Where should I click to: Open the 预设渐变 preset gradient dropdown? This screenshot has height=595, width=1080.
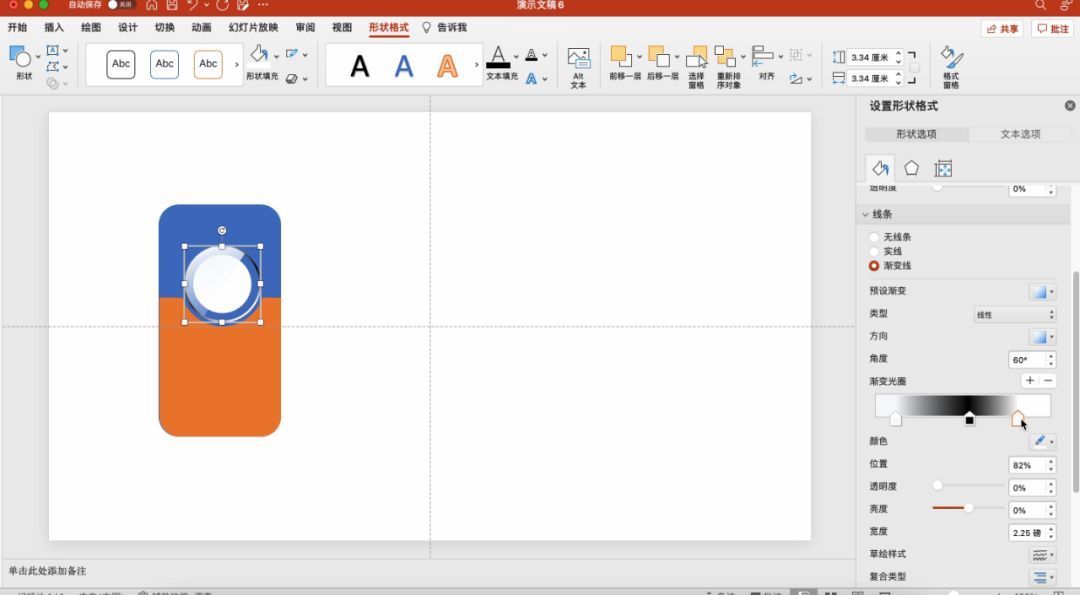point(1042,291)
